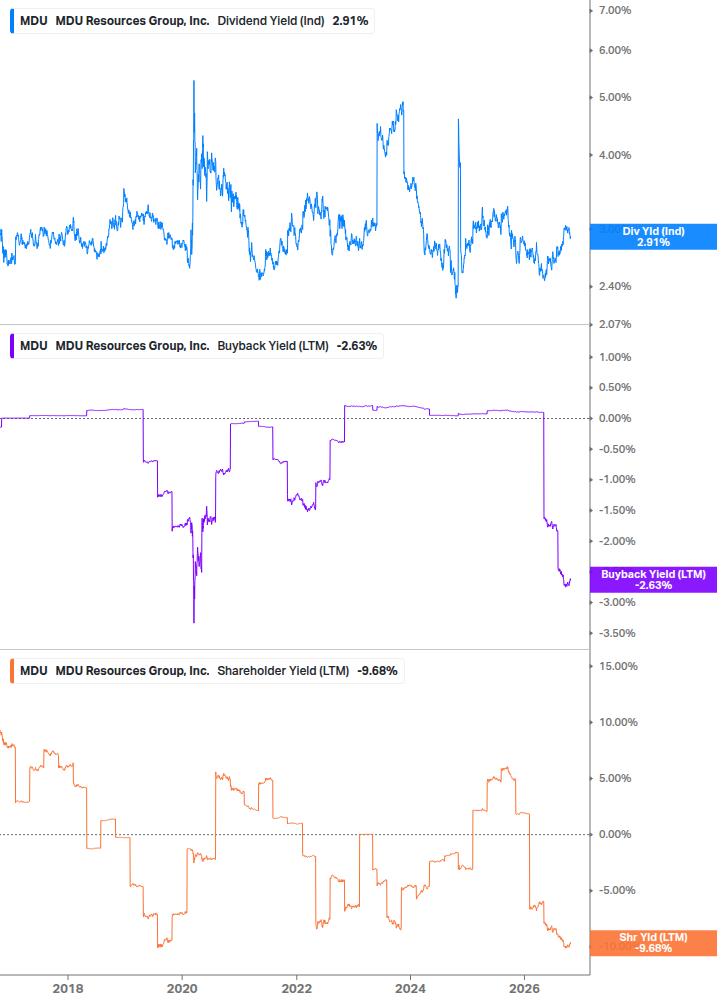
Task: Click the 15.00% tick on shareholder yield axis
Action: coord(618,667)
